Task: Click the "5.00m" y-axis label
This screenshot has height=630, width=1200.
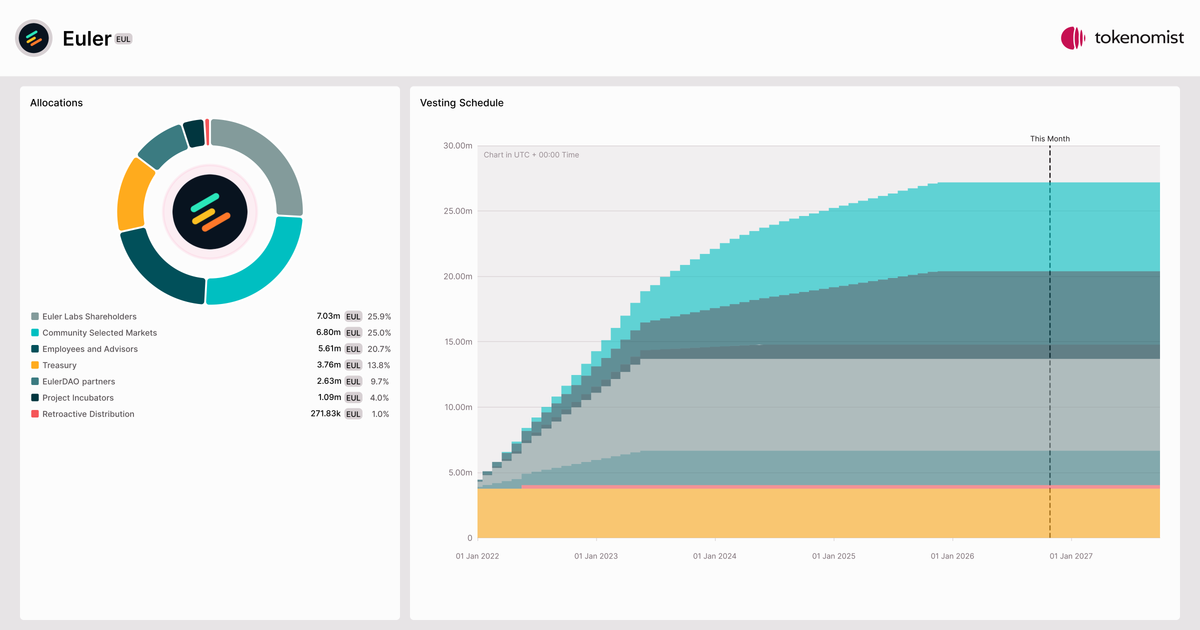Action: pos(459,473)
